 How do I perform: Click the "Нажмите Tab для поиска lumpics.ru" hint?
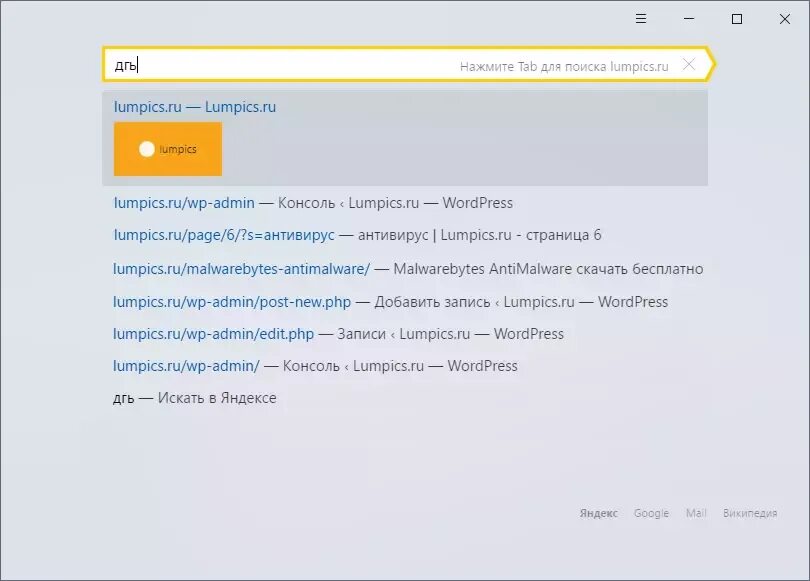pyautogui.click(x=564, y=67)
